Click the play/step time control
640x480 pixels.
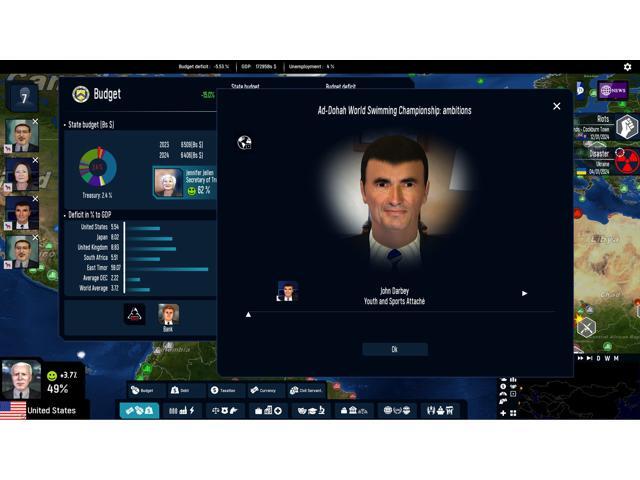[x=589, y=358]
